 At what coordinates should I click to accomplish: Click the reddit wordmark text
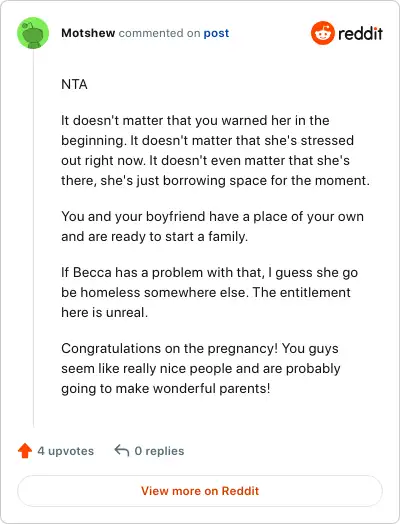coord(360,33)
